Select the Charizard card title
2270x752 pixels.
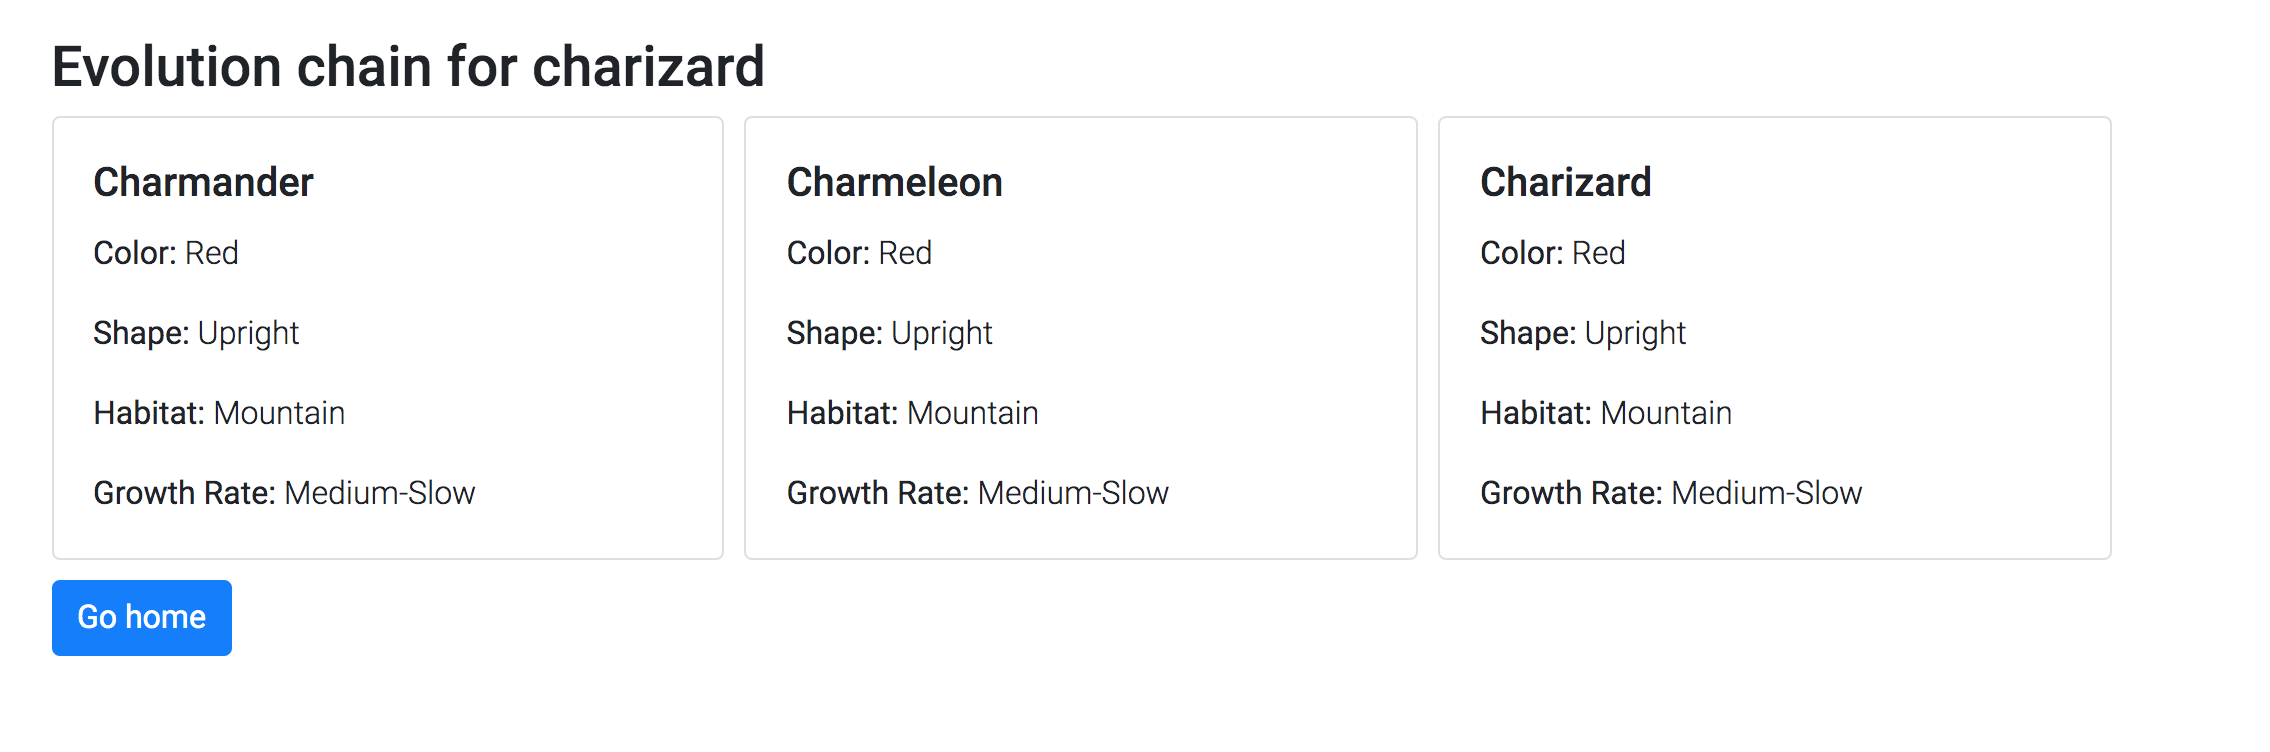click(1565, 183)
